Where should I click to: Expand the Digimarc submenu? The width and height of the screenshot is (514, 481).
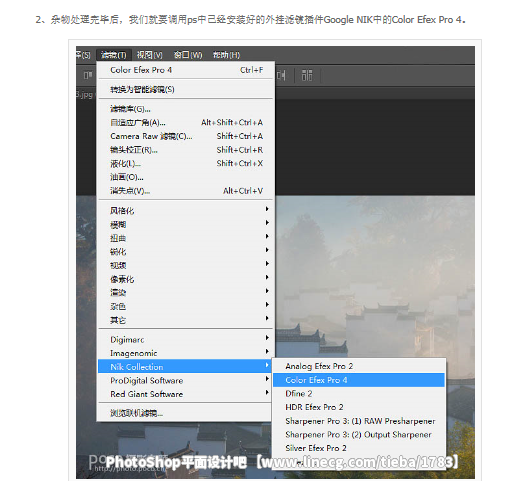(186, 339)
